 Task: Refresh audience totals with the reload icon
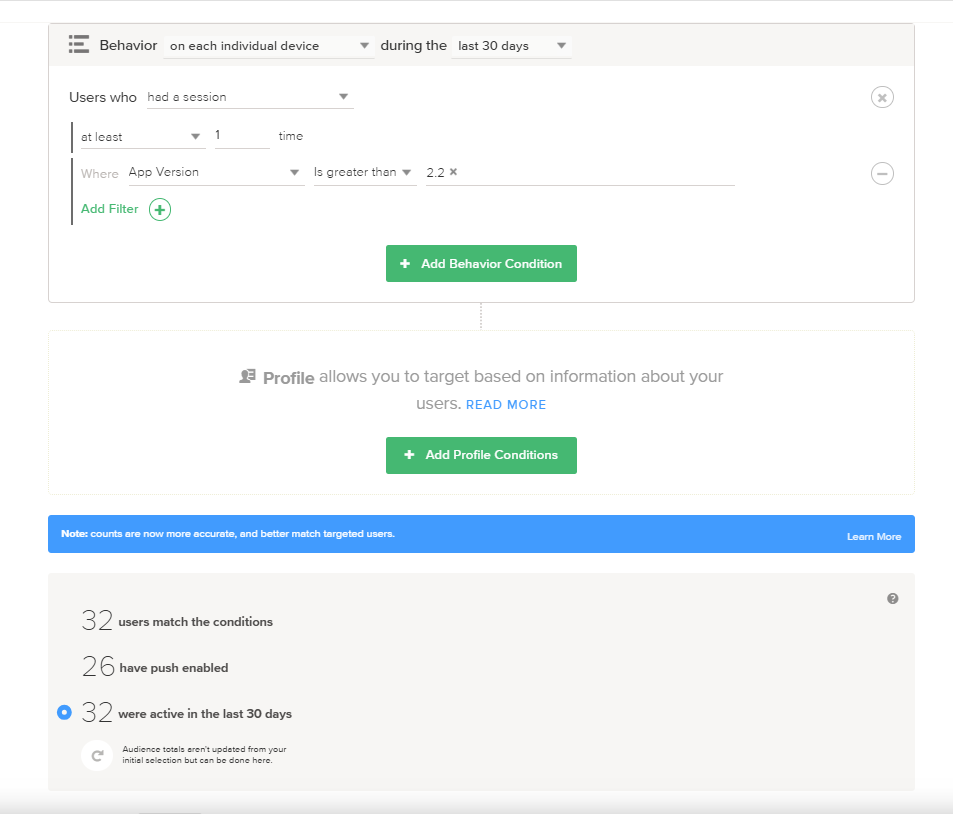click(x=97, y=756)
